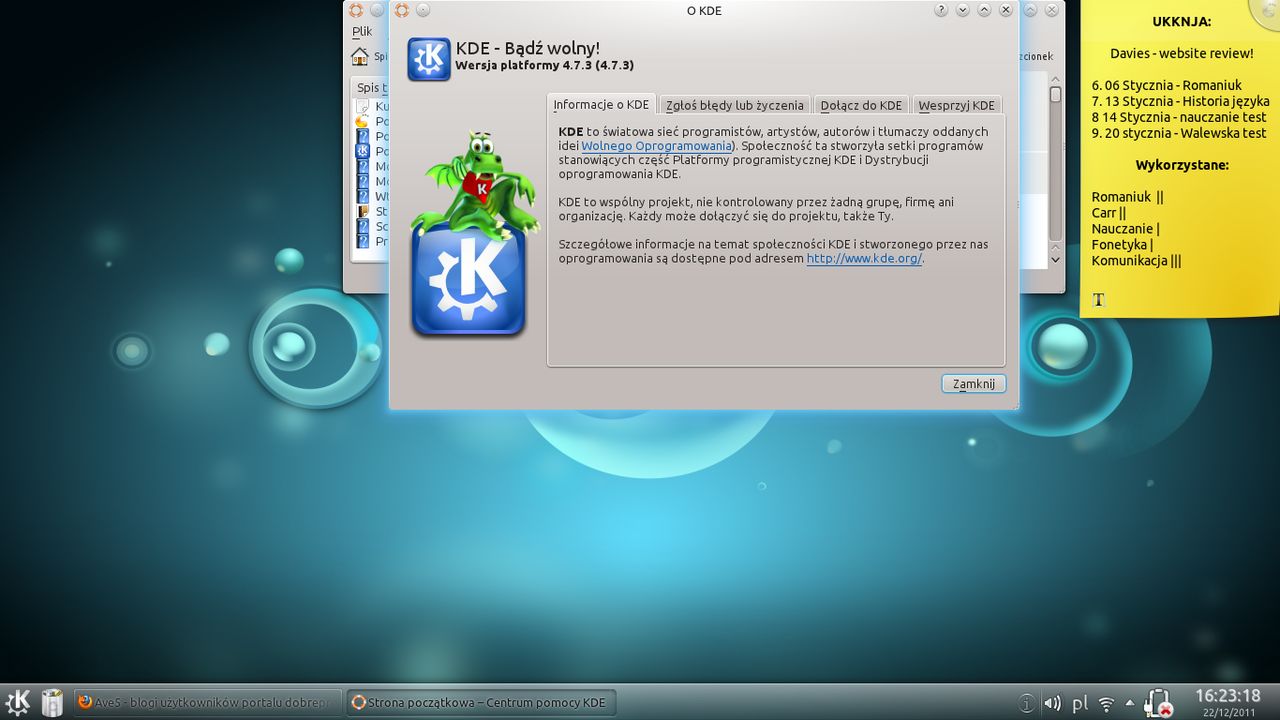
Task: Click 'Nauczanie |' line on sticky note
Action: (x=1125, y=229)
